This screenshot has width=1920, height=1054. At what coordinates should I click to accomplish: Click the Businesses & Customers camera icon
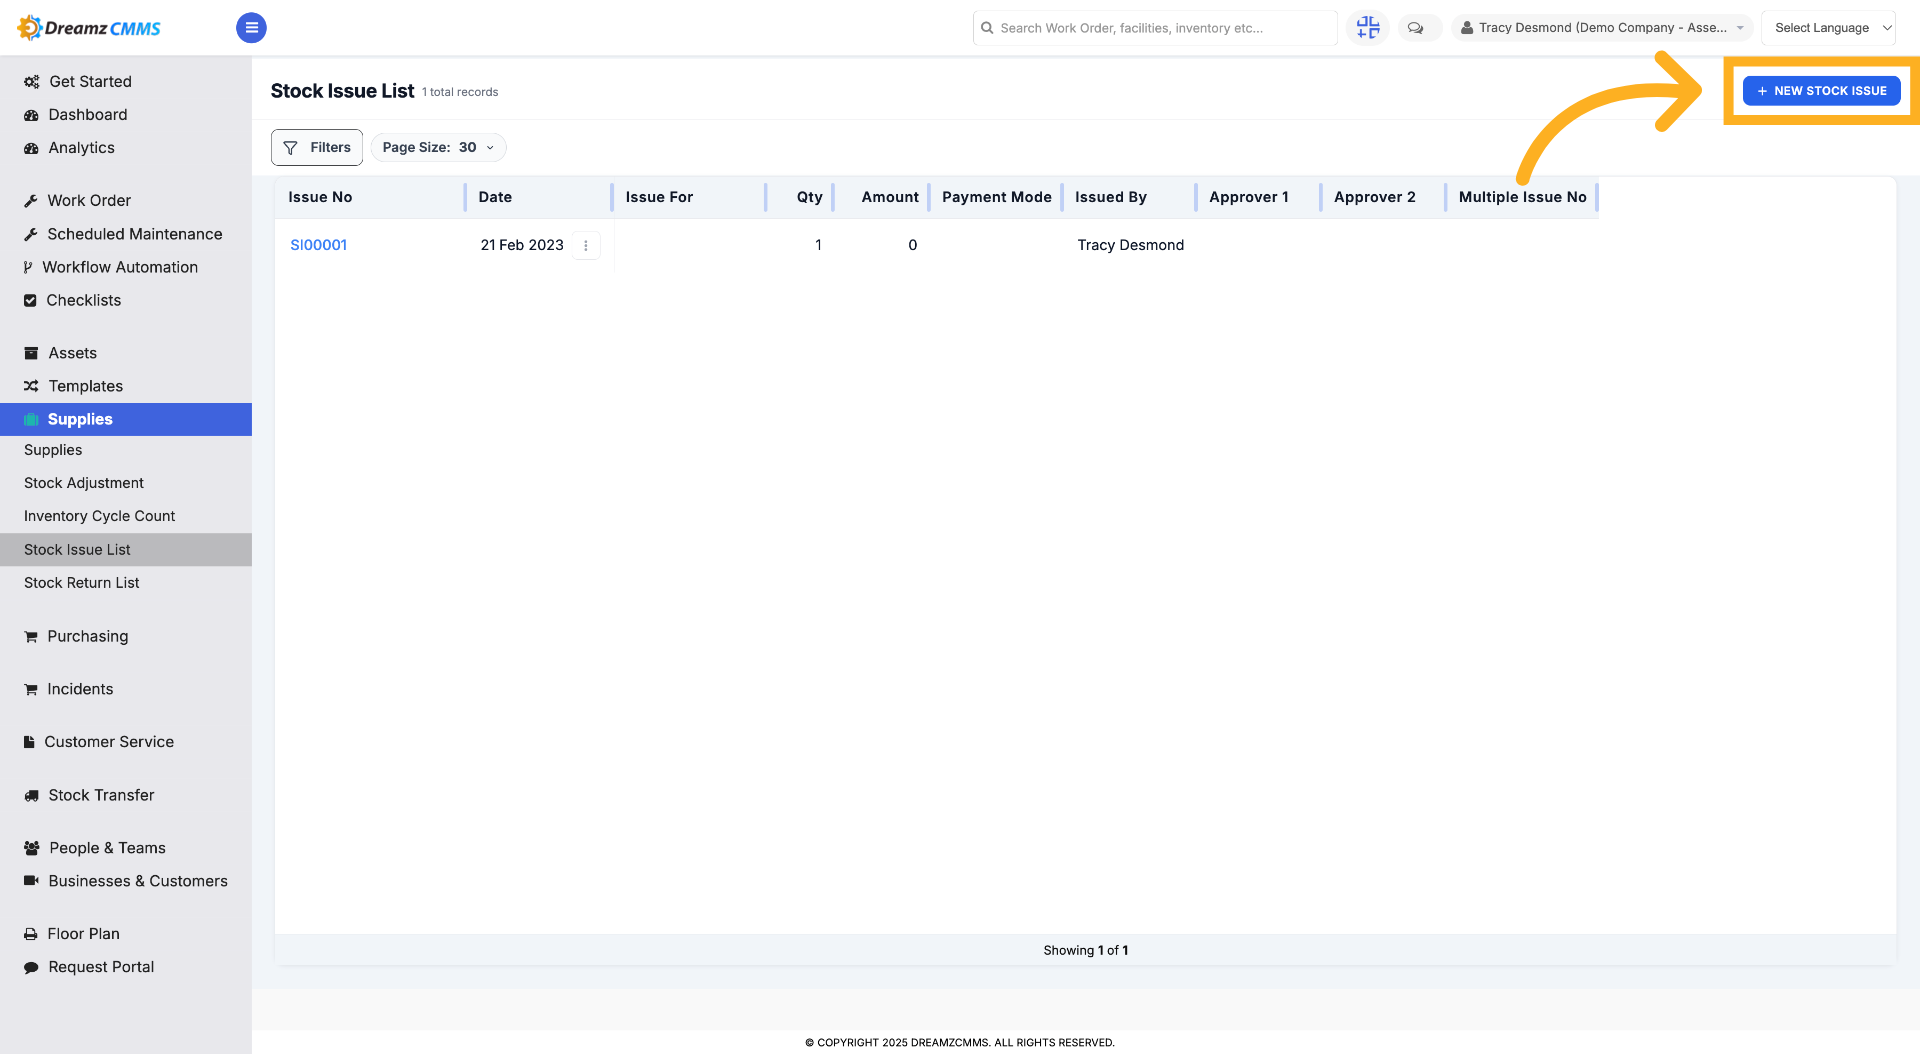tap(31, 881)
